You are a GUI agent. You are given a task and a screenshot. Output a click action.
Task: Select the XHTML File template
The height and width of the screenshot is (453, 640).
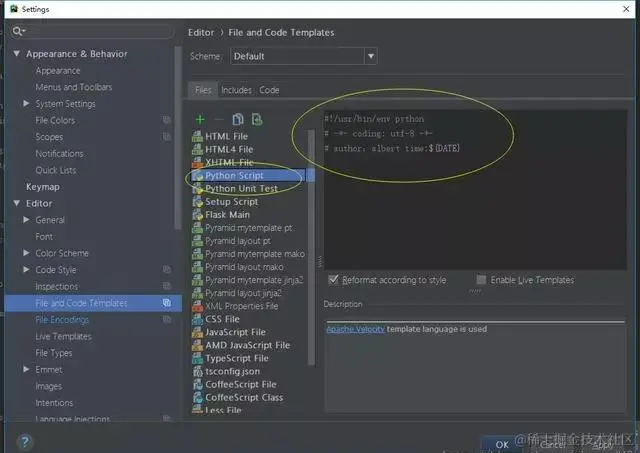[x=229, y=162]
